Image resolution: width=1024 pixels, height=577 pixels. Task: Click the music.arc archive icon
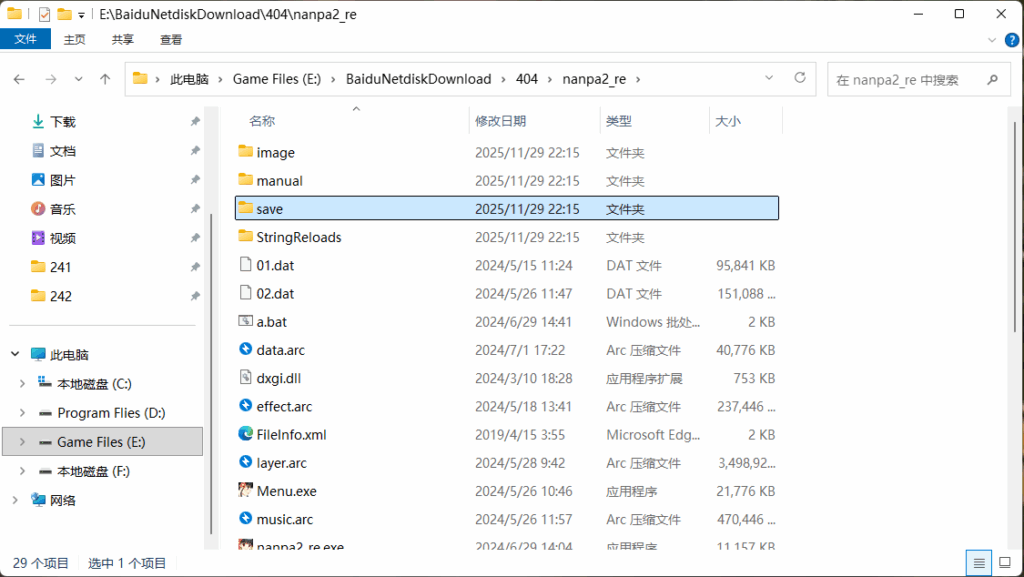tap(246, 518)
